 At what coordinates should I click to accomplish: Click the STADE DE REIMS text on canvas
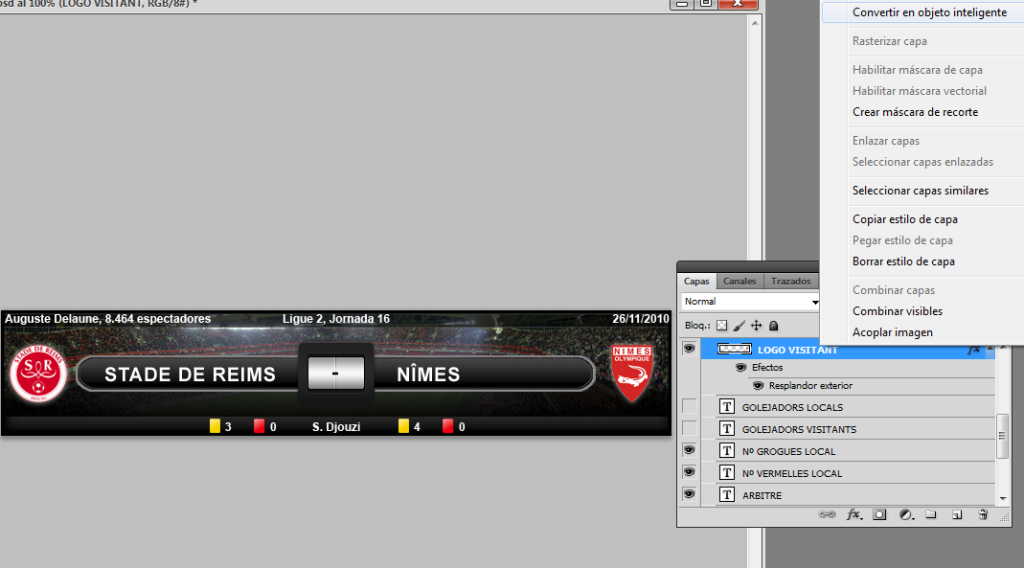click(x=190, y=374)
